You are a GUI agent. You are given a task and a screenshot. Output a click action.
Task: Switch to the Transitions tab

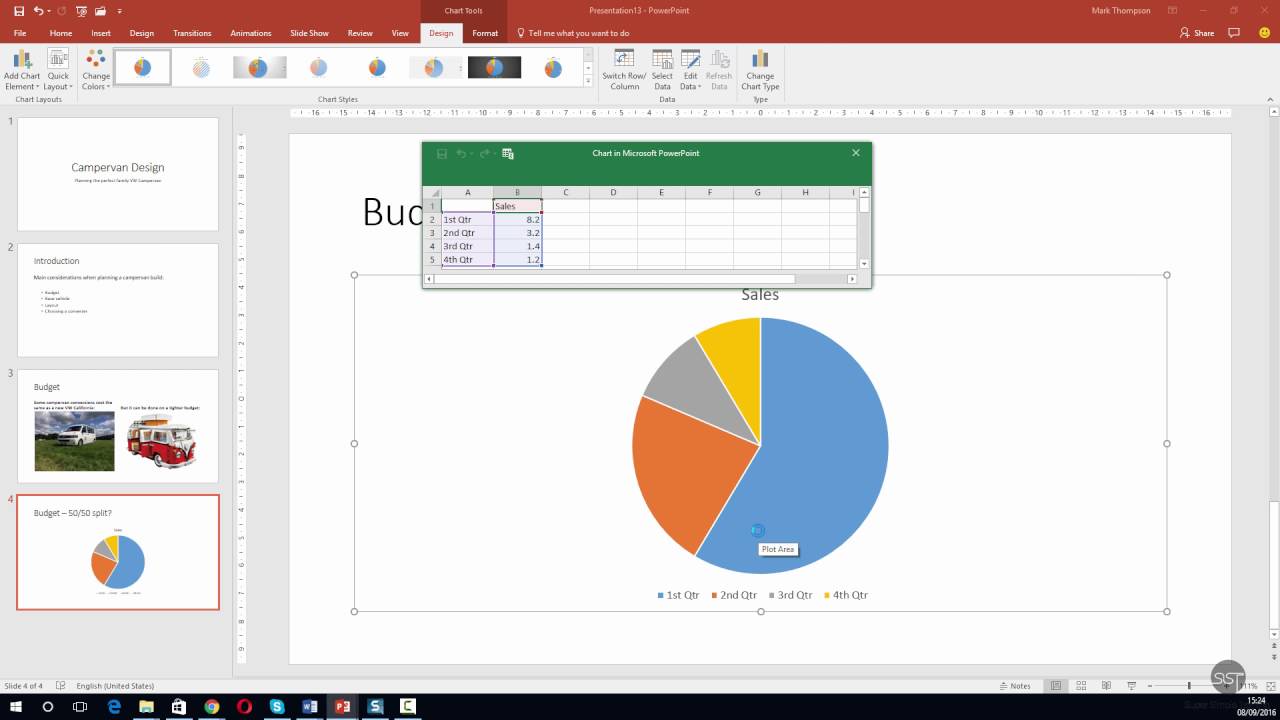(192, 33)
